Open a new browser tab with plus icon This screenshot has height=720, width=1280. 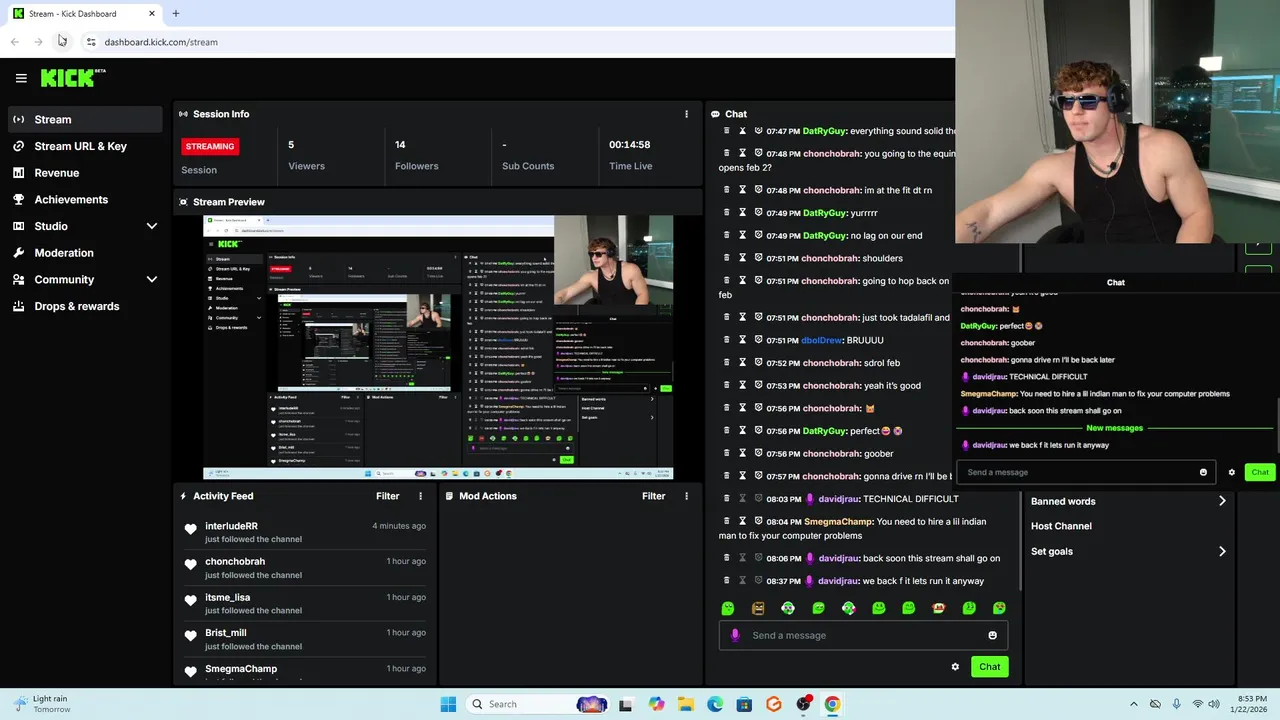tap(175, 14)
